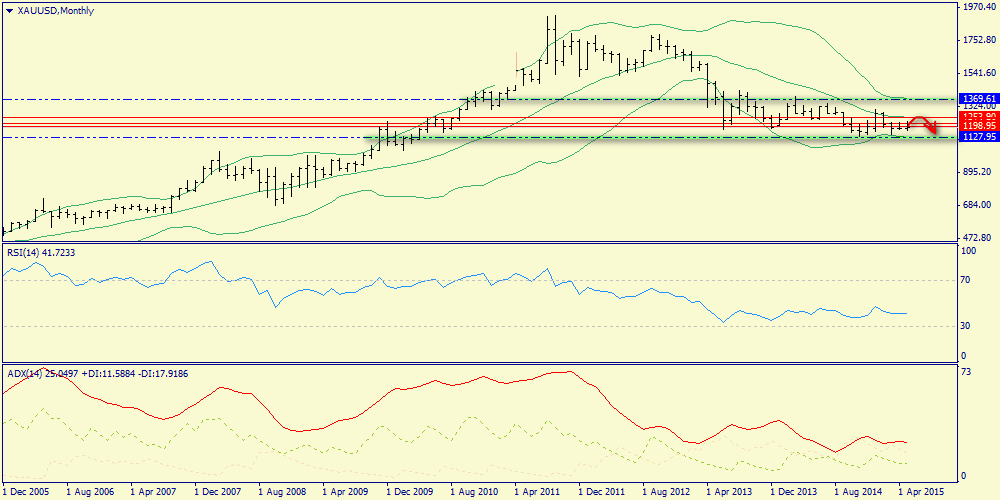Click the RSI 70 level label
Viewport: 1000px width, 500px height.
(x=966, y=281)
